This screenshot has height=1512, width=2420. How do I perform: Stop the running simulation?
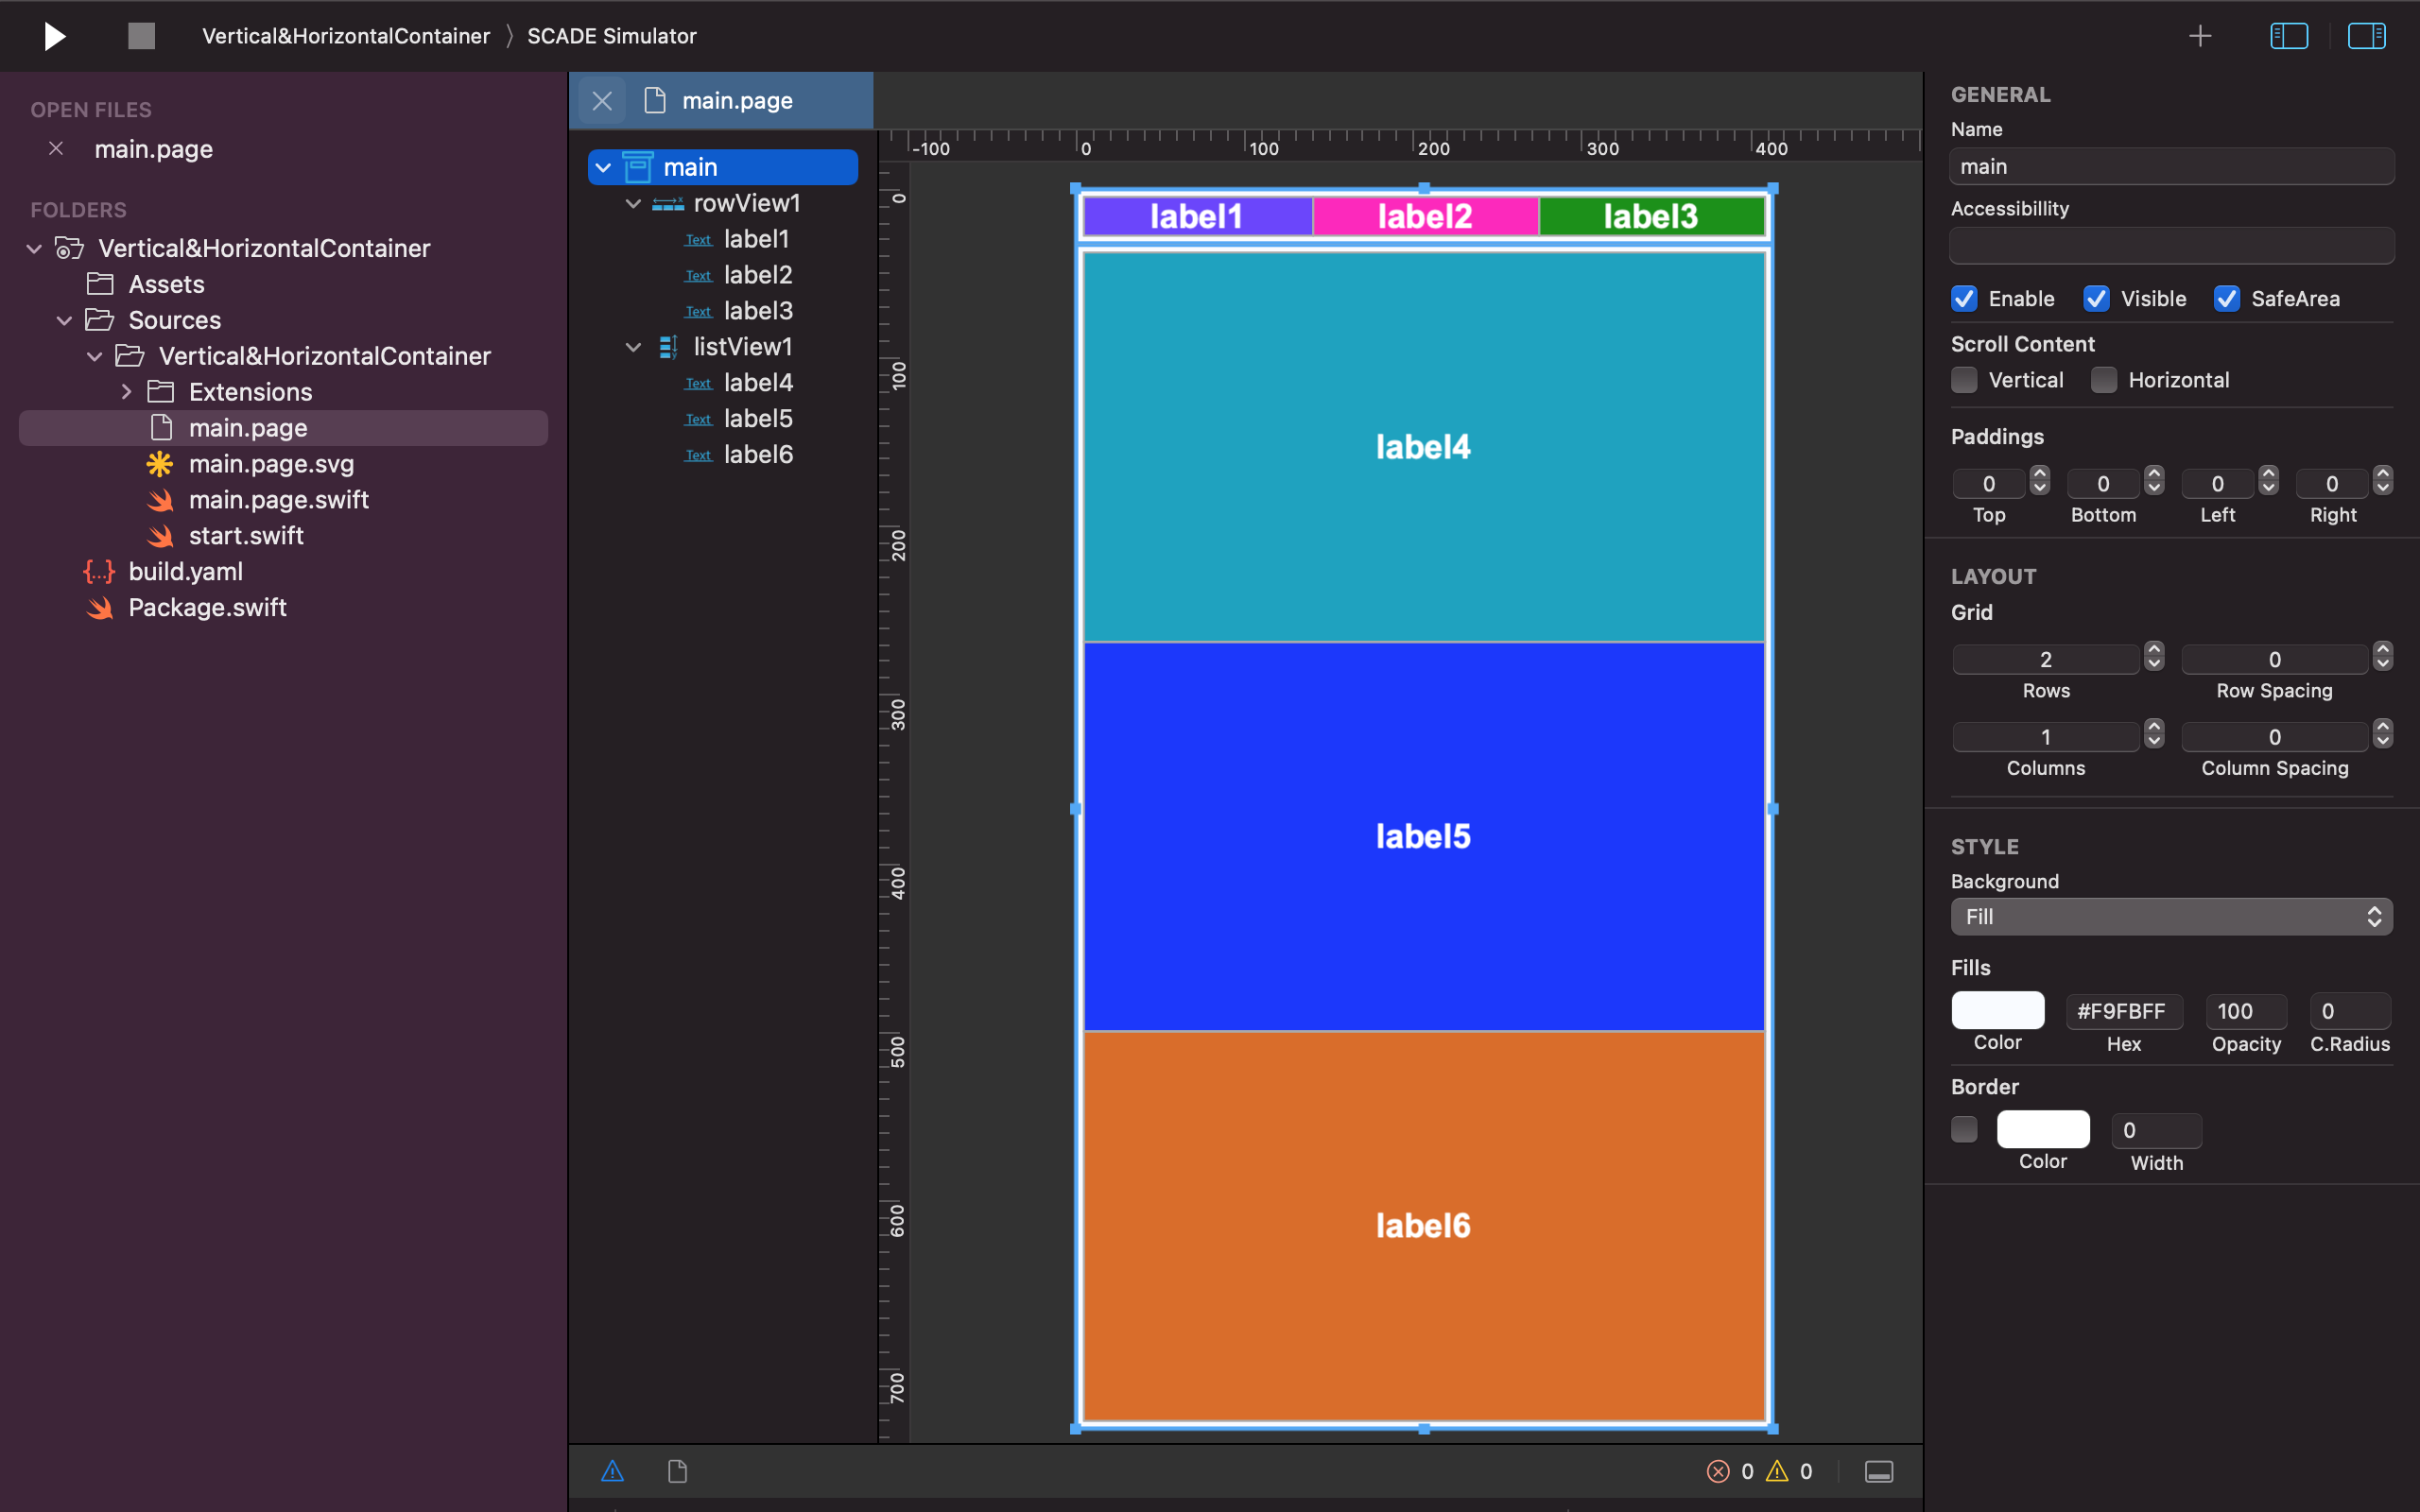click(x=142, y=36)
